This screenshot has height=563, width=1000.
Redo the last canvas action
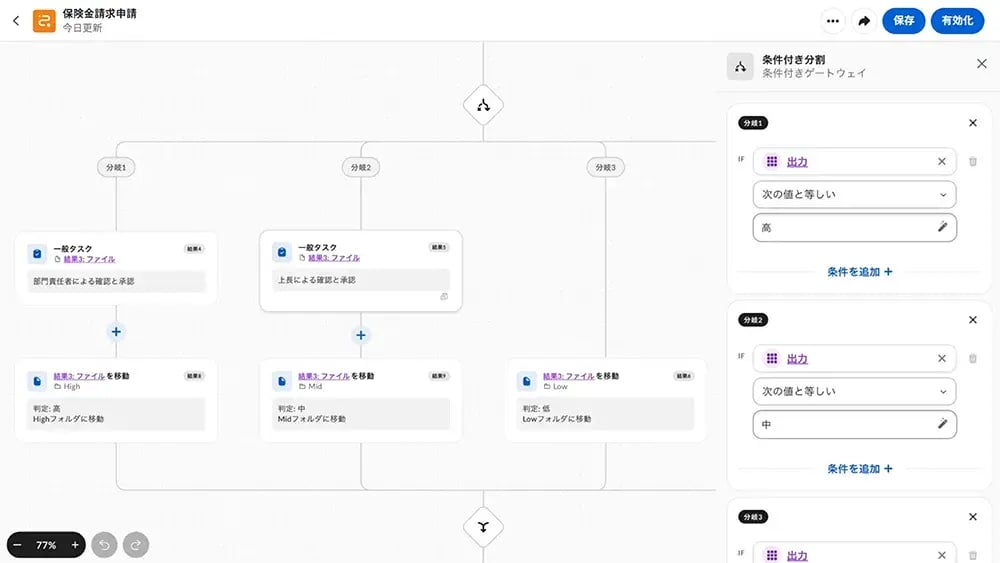tap(136, 545)
